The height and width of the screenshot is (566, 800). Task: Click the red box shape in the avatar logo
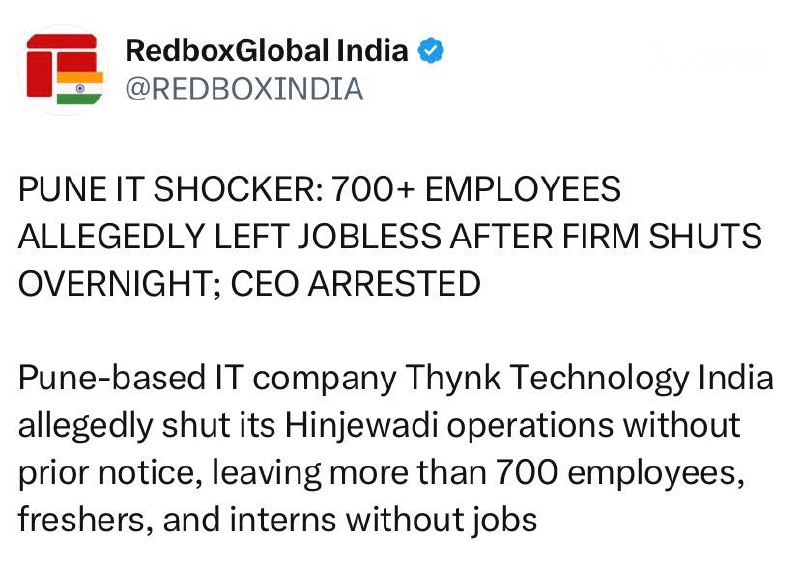click(39, 74)
